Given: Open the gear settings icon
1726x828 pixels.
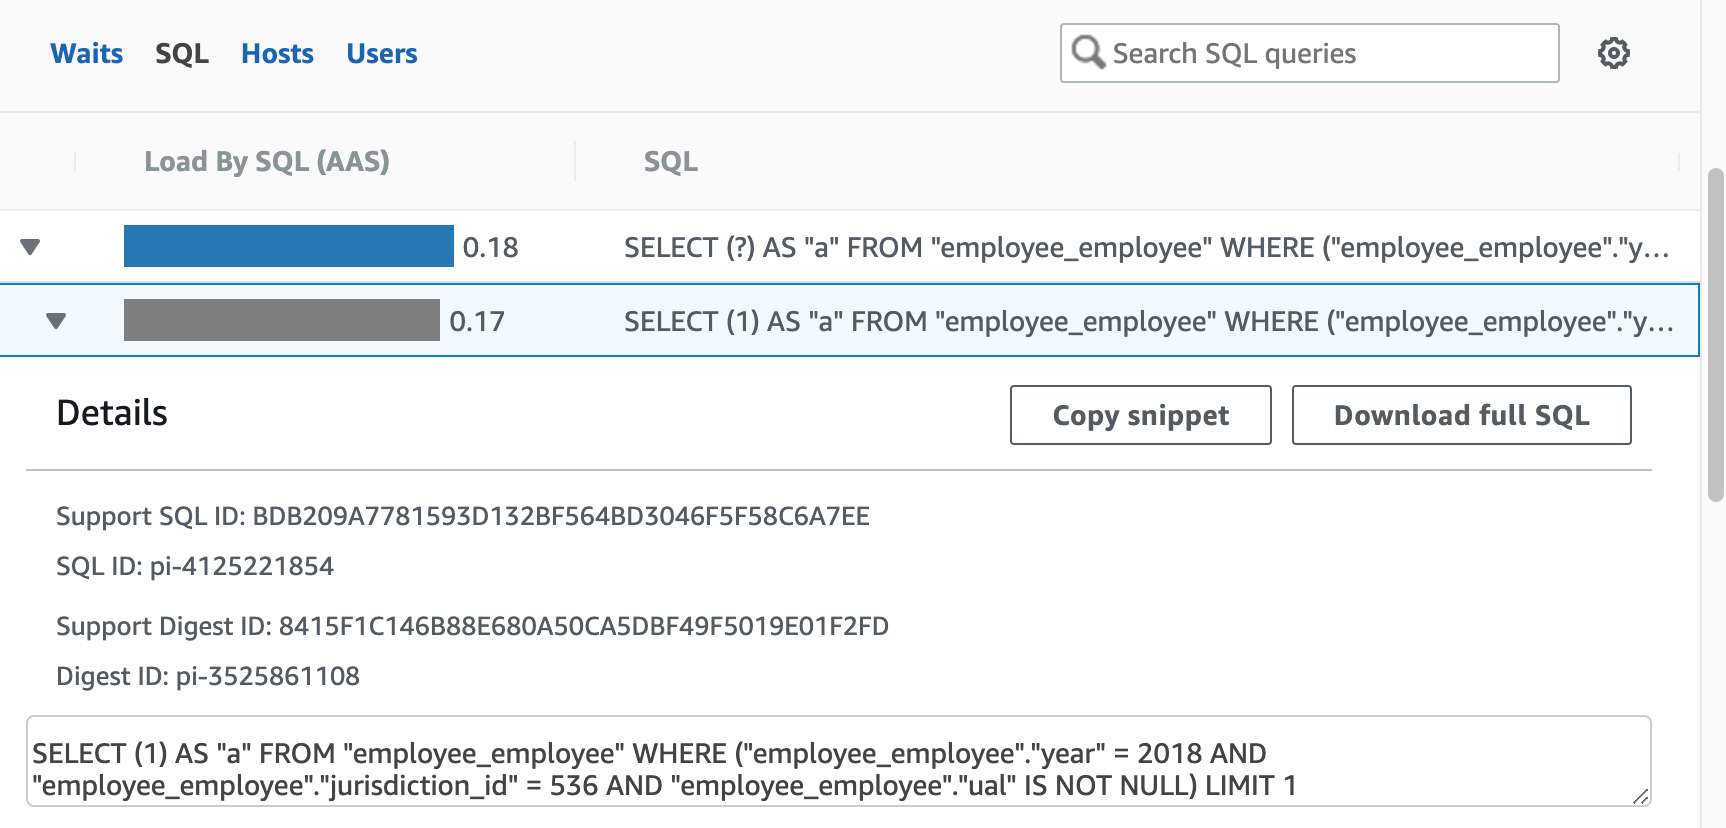Looking at the screenshot, I should [x=1613, y=53].
